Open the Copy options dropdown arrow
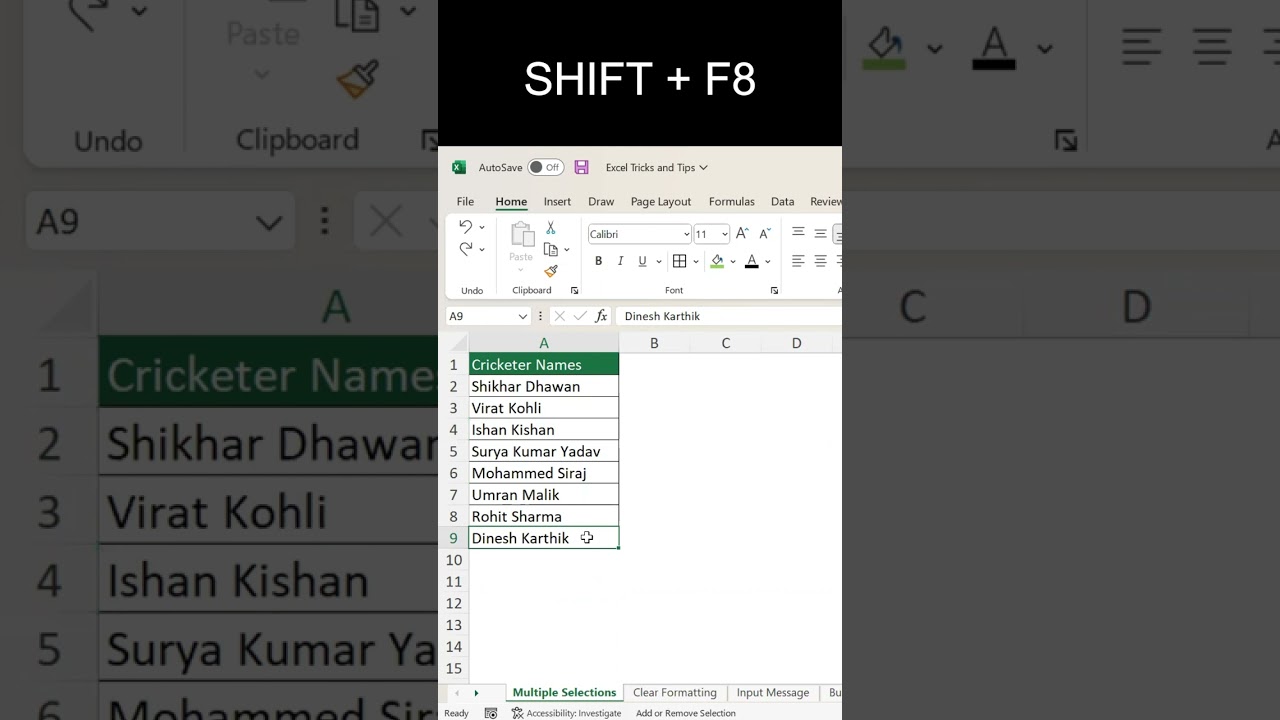 (x=567, y=250)
